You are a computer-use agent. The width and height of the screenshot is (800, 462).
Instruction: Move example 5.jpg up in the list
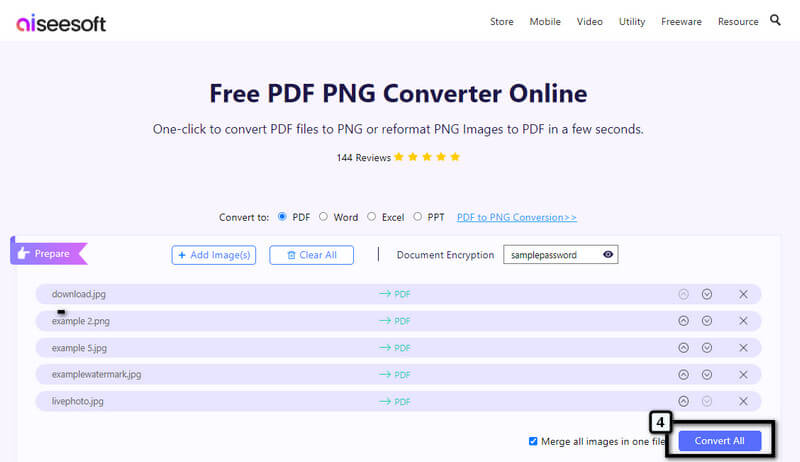(x=684, y=348)
